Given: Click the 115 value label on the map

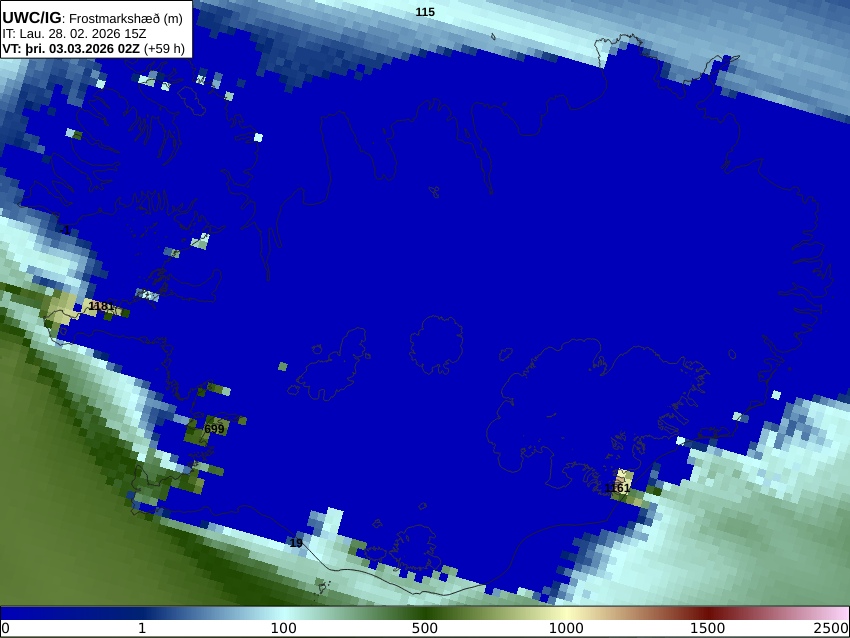Looking at the screenshot, I should [425, 12].
